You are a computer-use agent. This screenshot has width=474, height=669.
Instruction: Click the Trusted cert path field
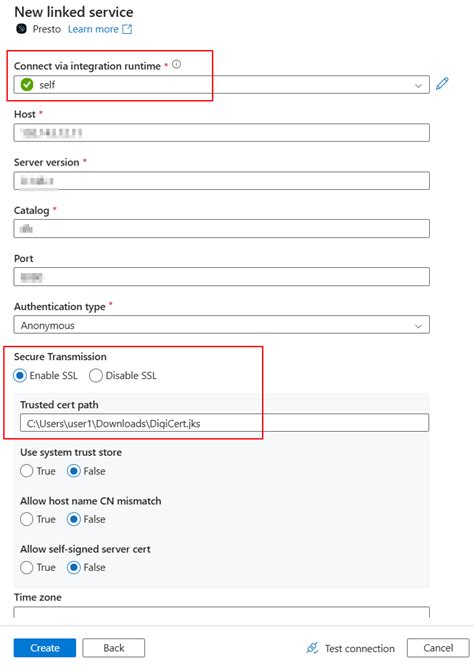(x=224, y=423)
